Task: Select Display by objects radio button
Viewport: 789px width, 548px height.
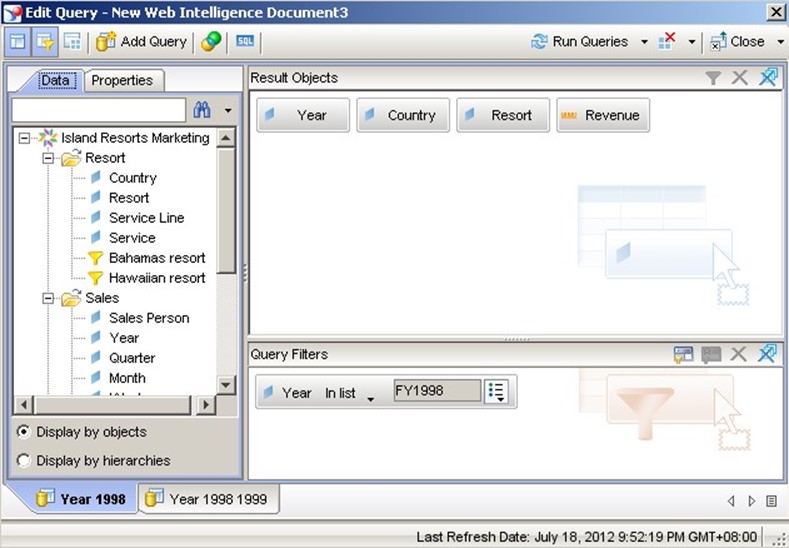Action: (x=23, y=432)
